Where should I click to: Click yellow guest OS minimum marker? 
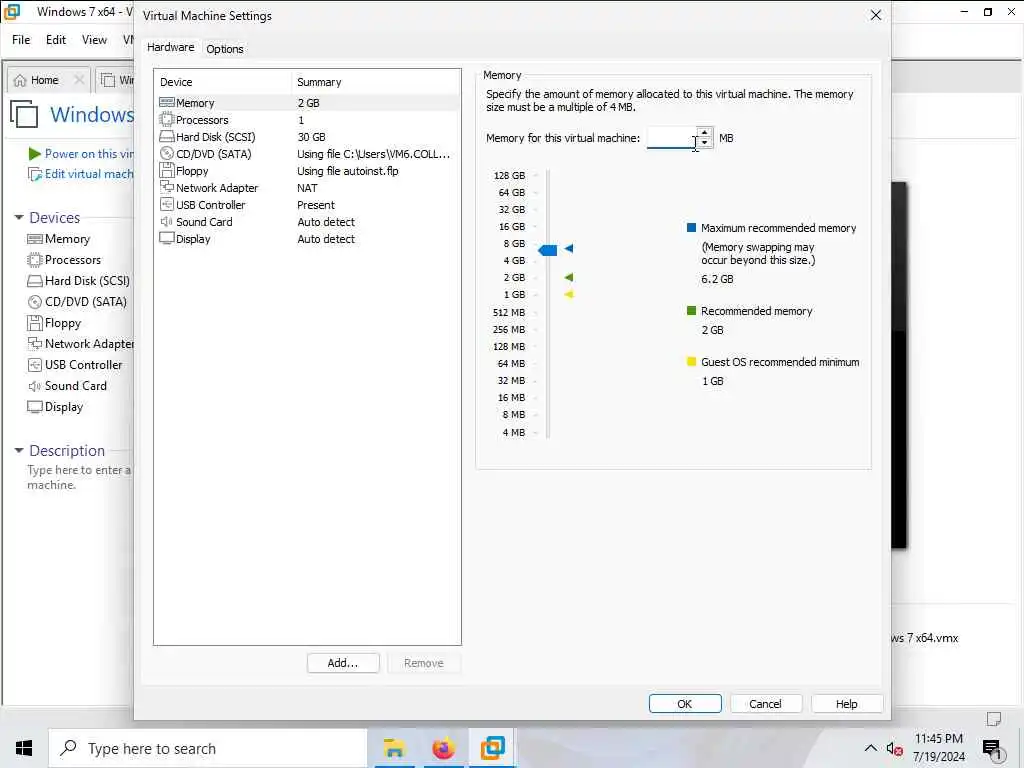point(569,295)
